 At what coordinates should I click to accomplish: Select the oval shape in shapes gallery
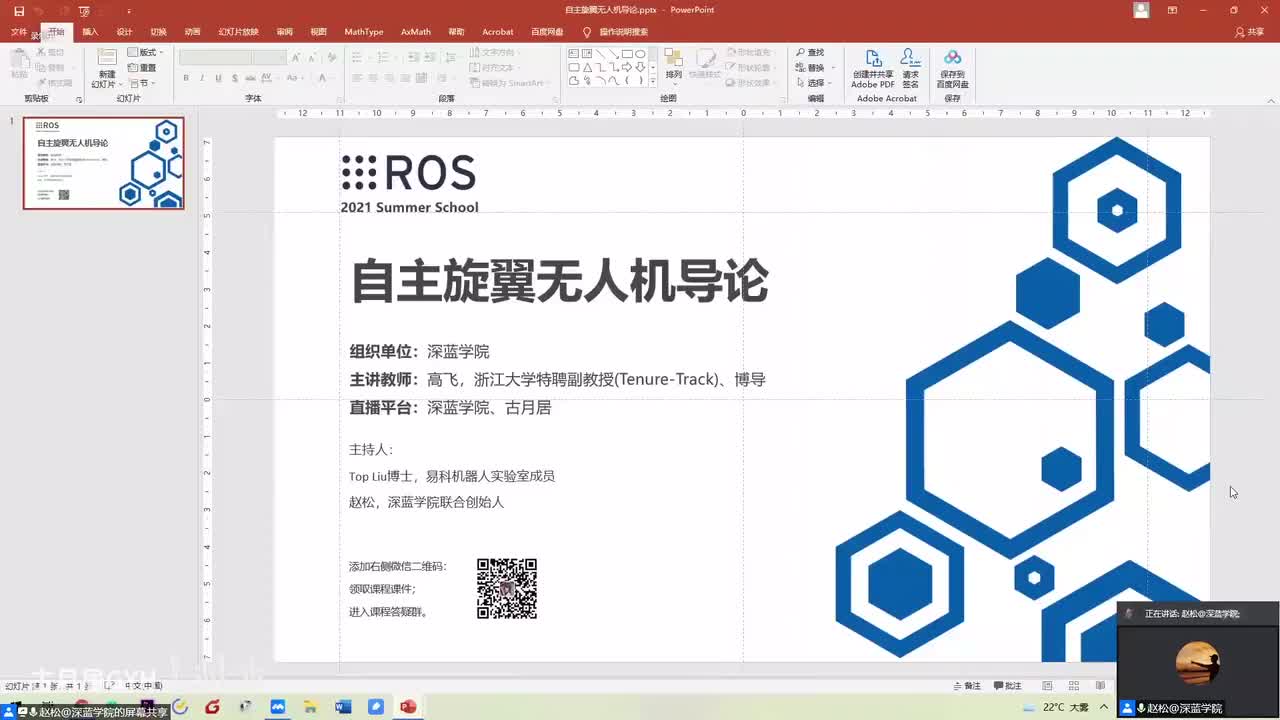coord(639,54)
